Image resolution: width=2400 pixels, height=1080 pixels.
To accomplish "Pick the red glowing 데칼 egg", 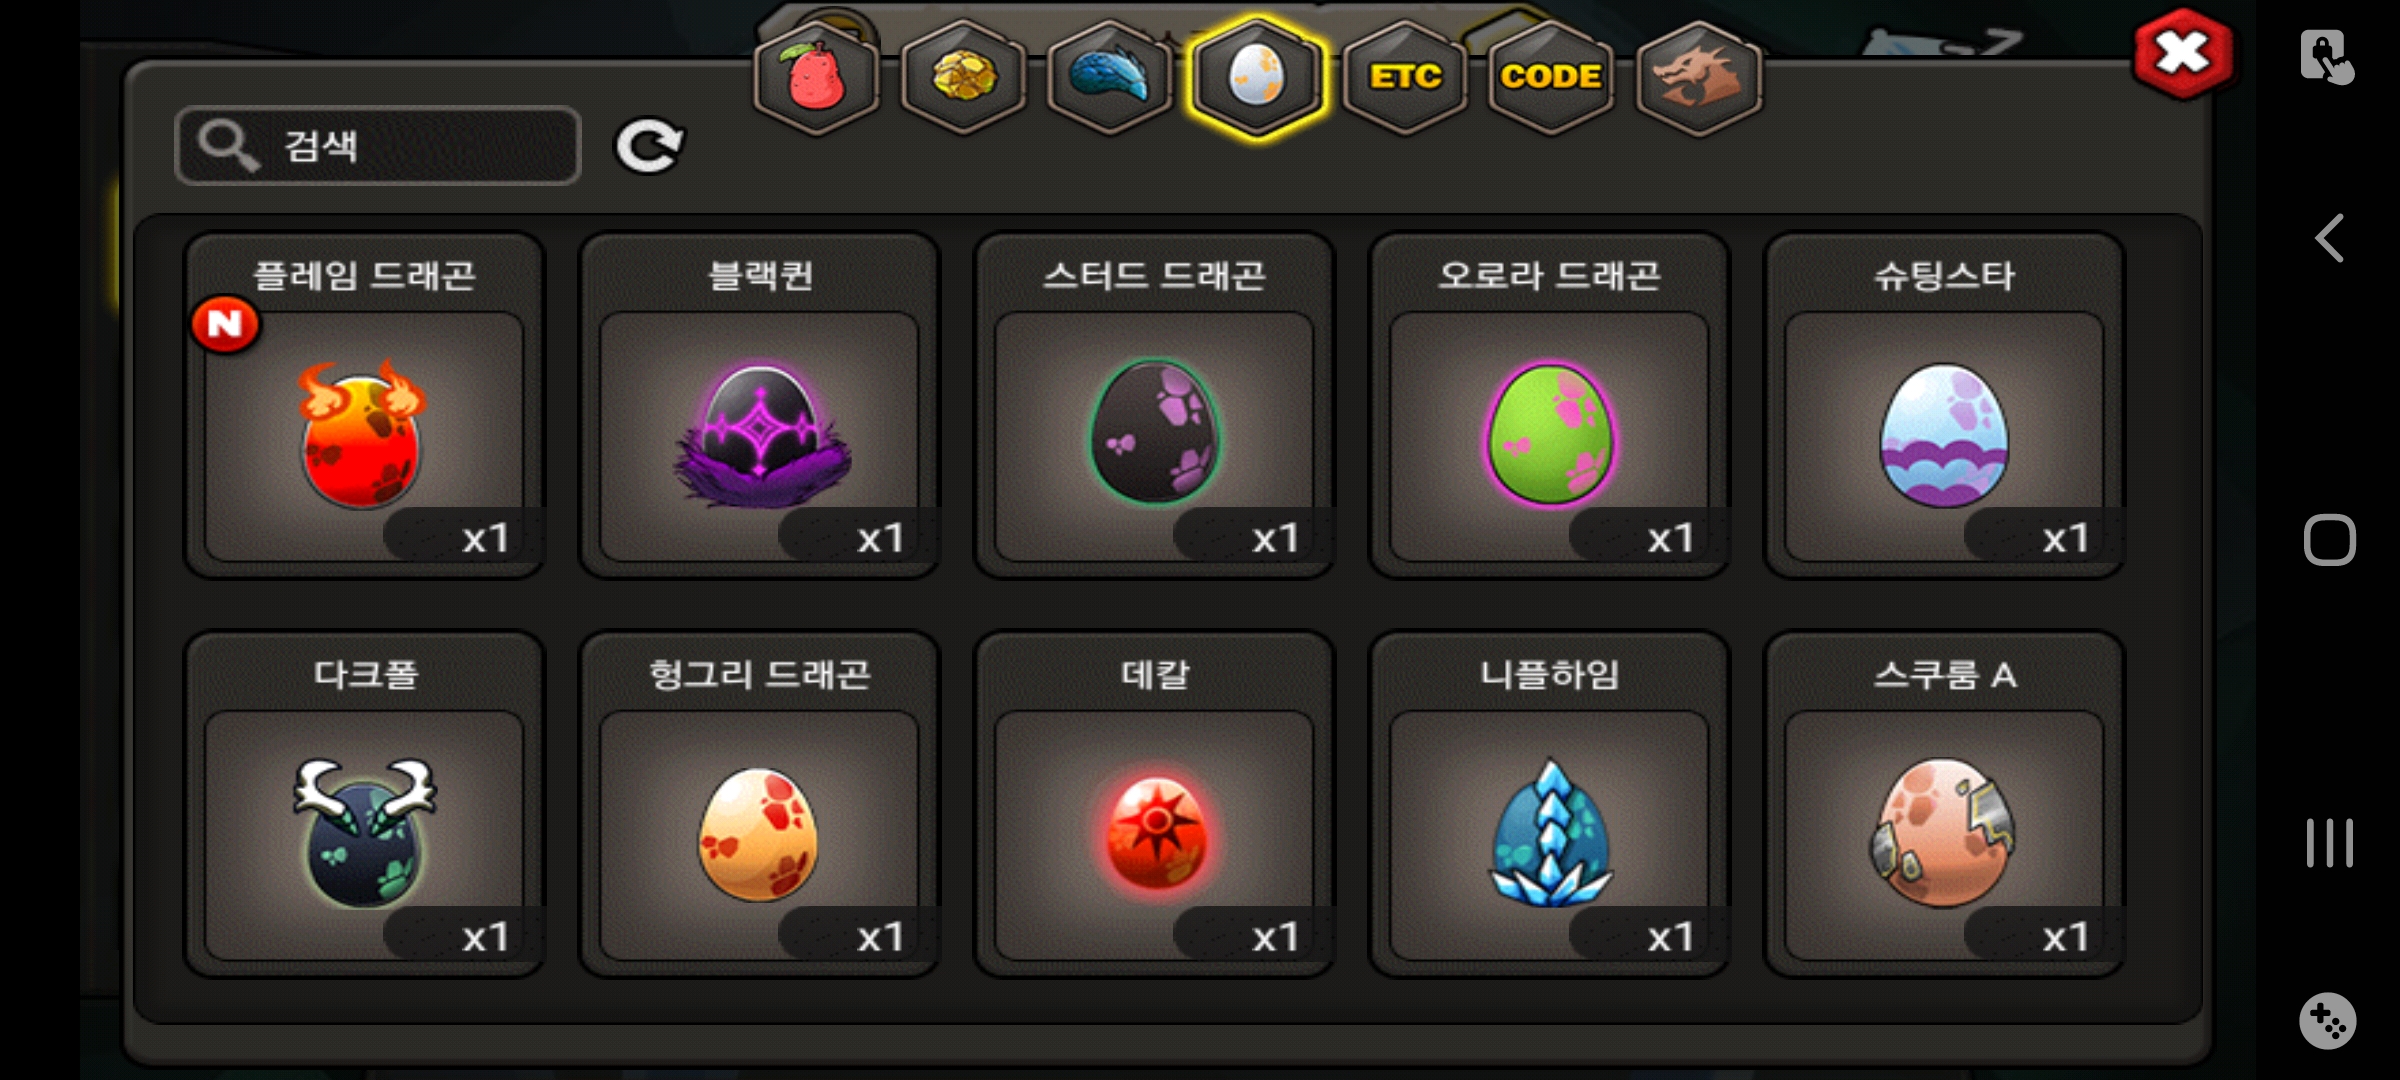I will (1155, 805).
